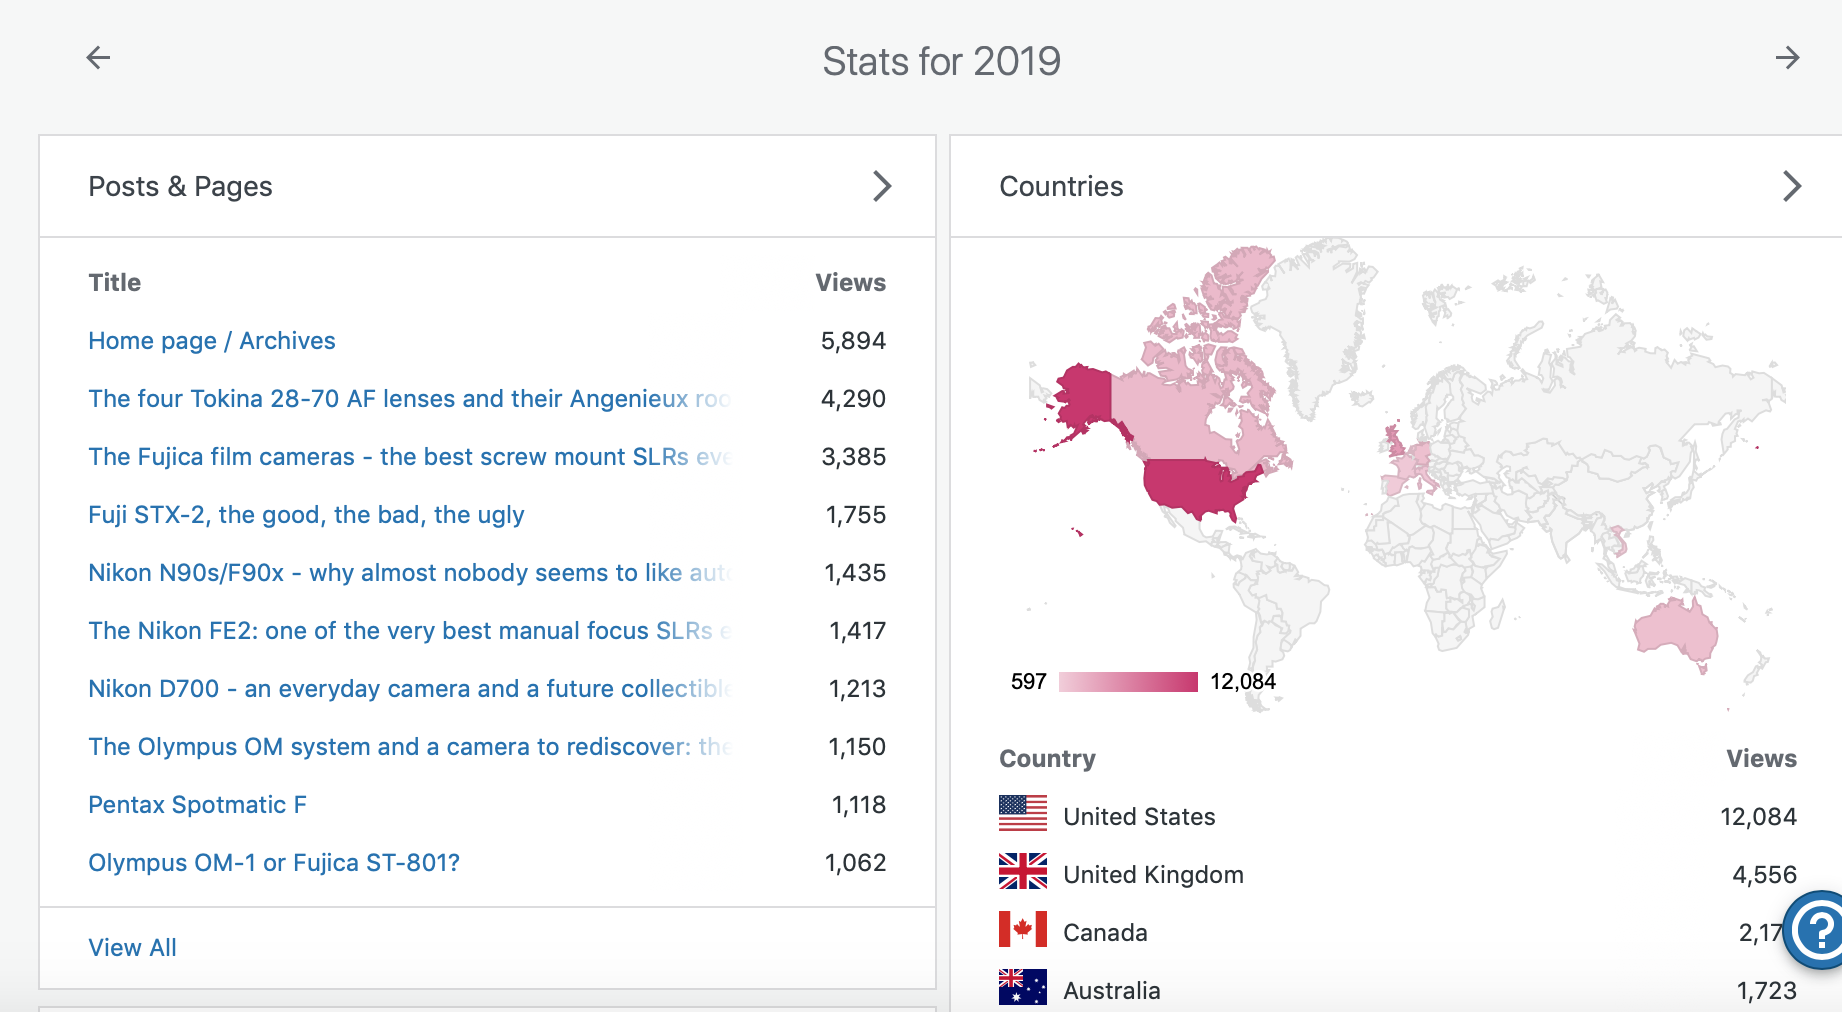Open the Countries header title
Screen dimensions: 1842x1012
[x=1061, y=187]
